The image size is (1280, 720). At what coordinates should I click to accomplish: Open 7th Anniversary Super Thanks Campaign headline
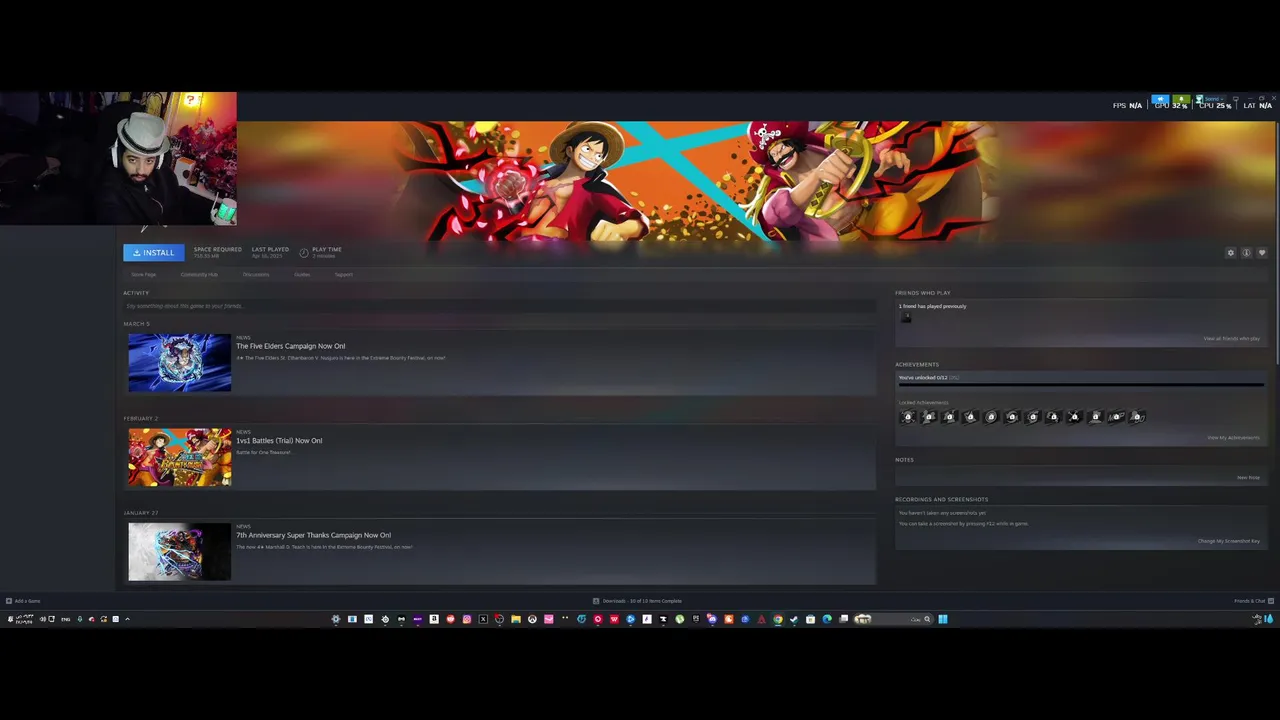[313, 535]
